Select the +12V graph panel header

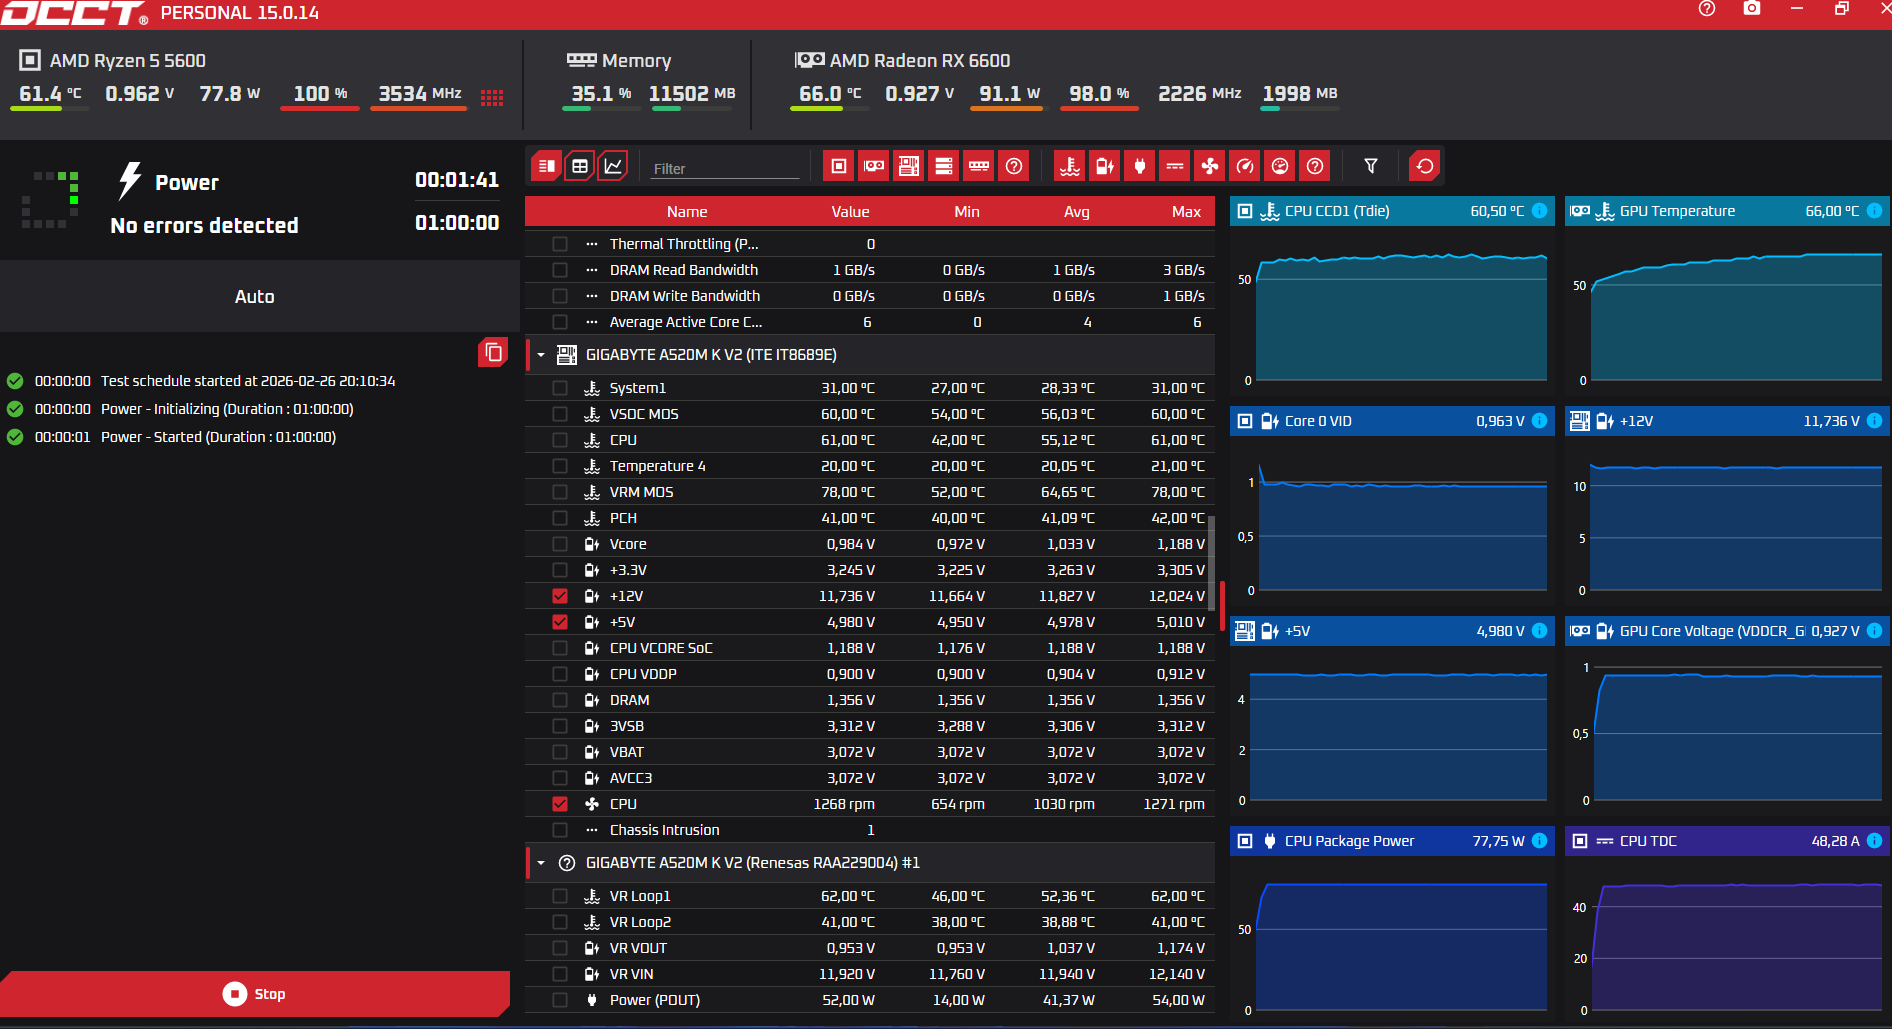point(1727,421)
